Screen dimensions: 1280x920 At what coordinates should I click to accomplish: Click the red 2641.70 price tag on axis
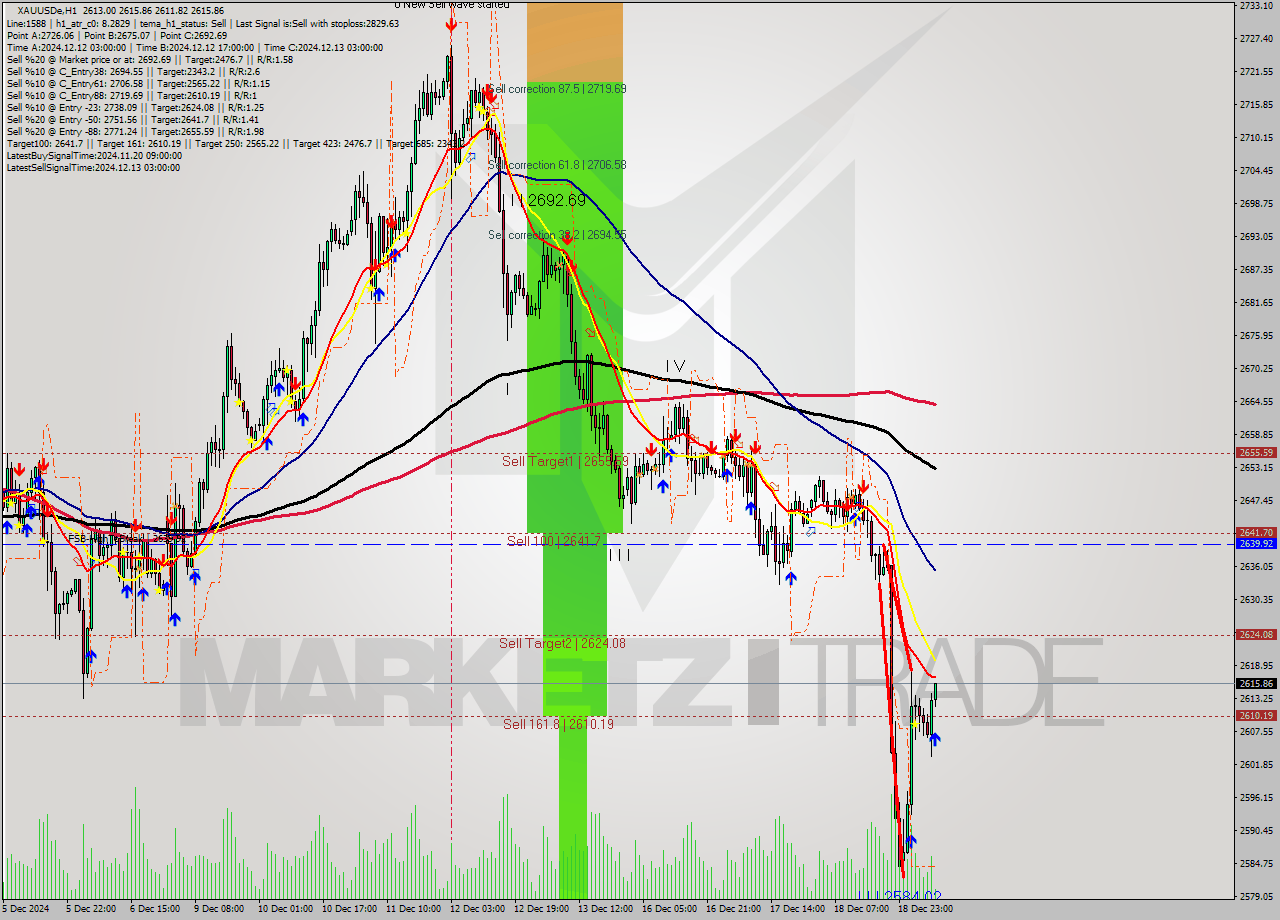tap(1255, 532)
